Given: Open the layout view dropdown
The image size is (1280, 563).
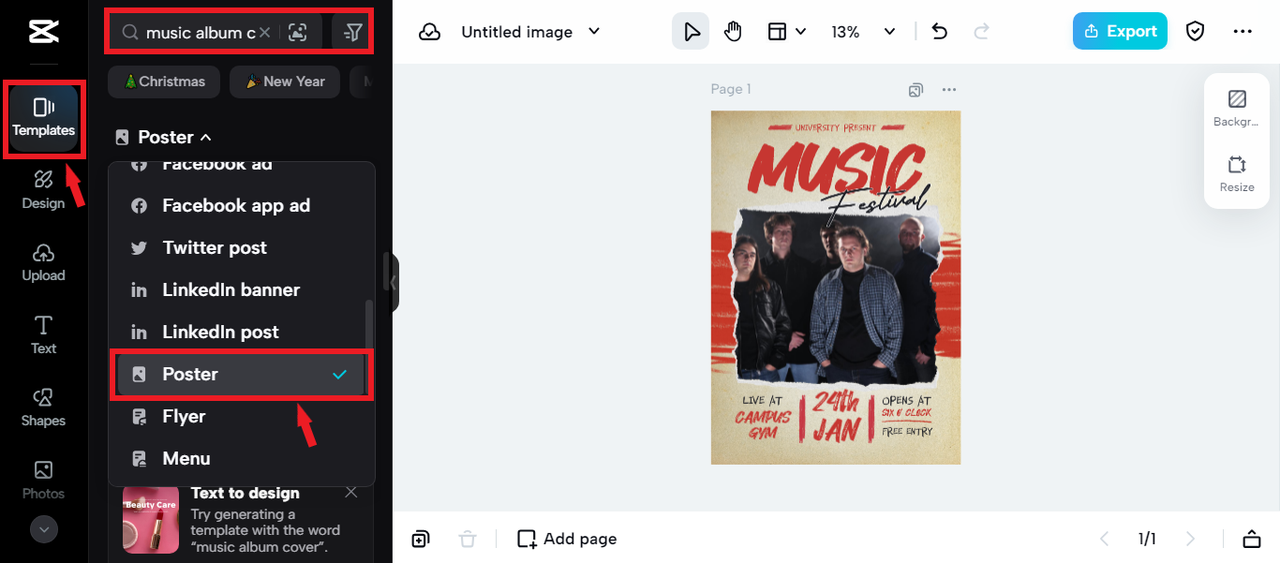Looking at the screenshot, I should pos(786,32).
